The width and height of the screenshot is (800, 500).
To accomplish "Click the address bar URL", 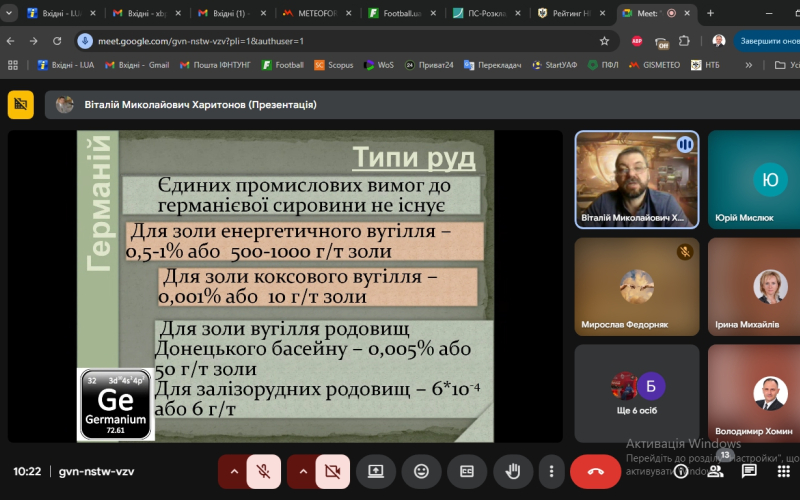I will click(x=201, y=41).
